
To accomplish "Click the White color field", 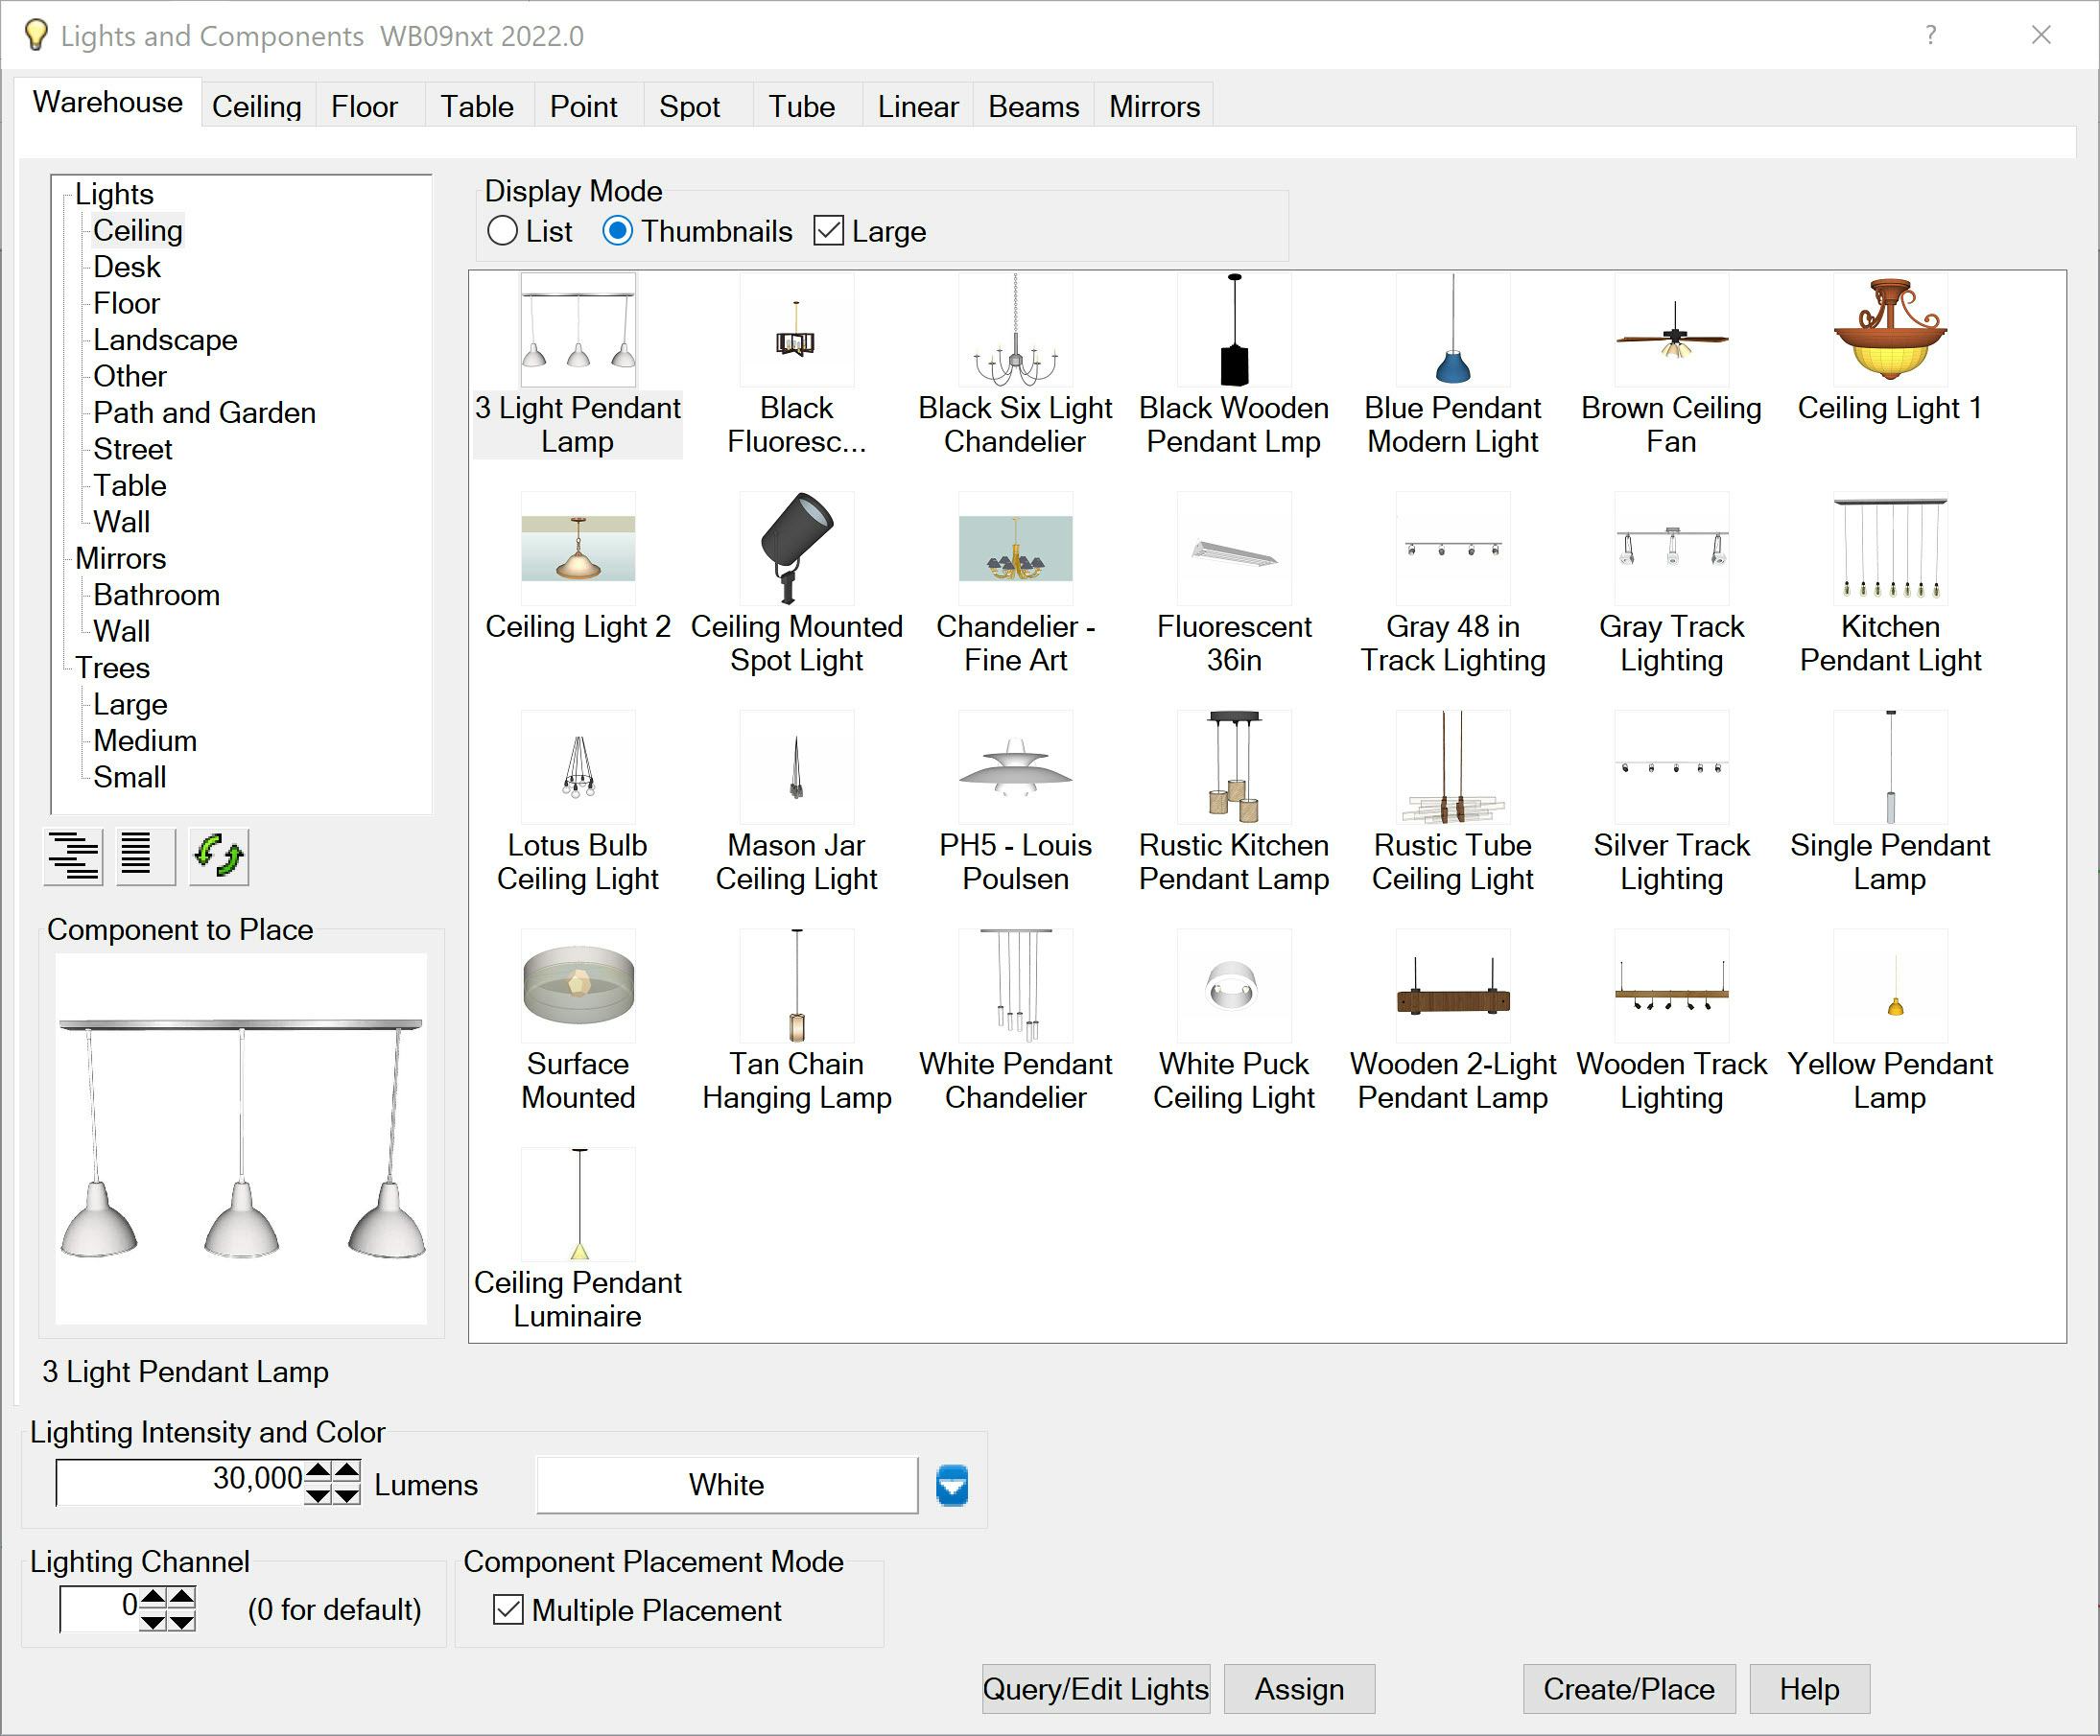I will click(x=725, y=1485).
